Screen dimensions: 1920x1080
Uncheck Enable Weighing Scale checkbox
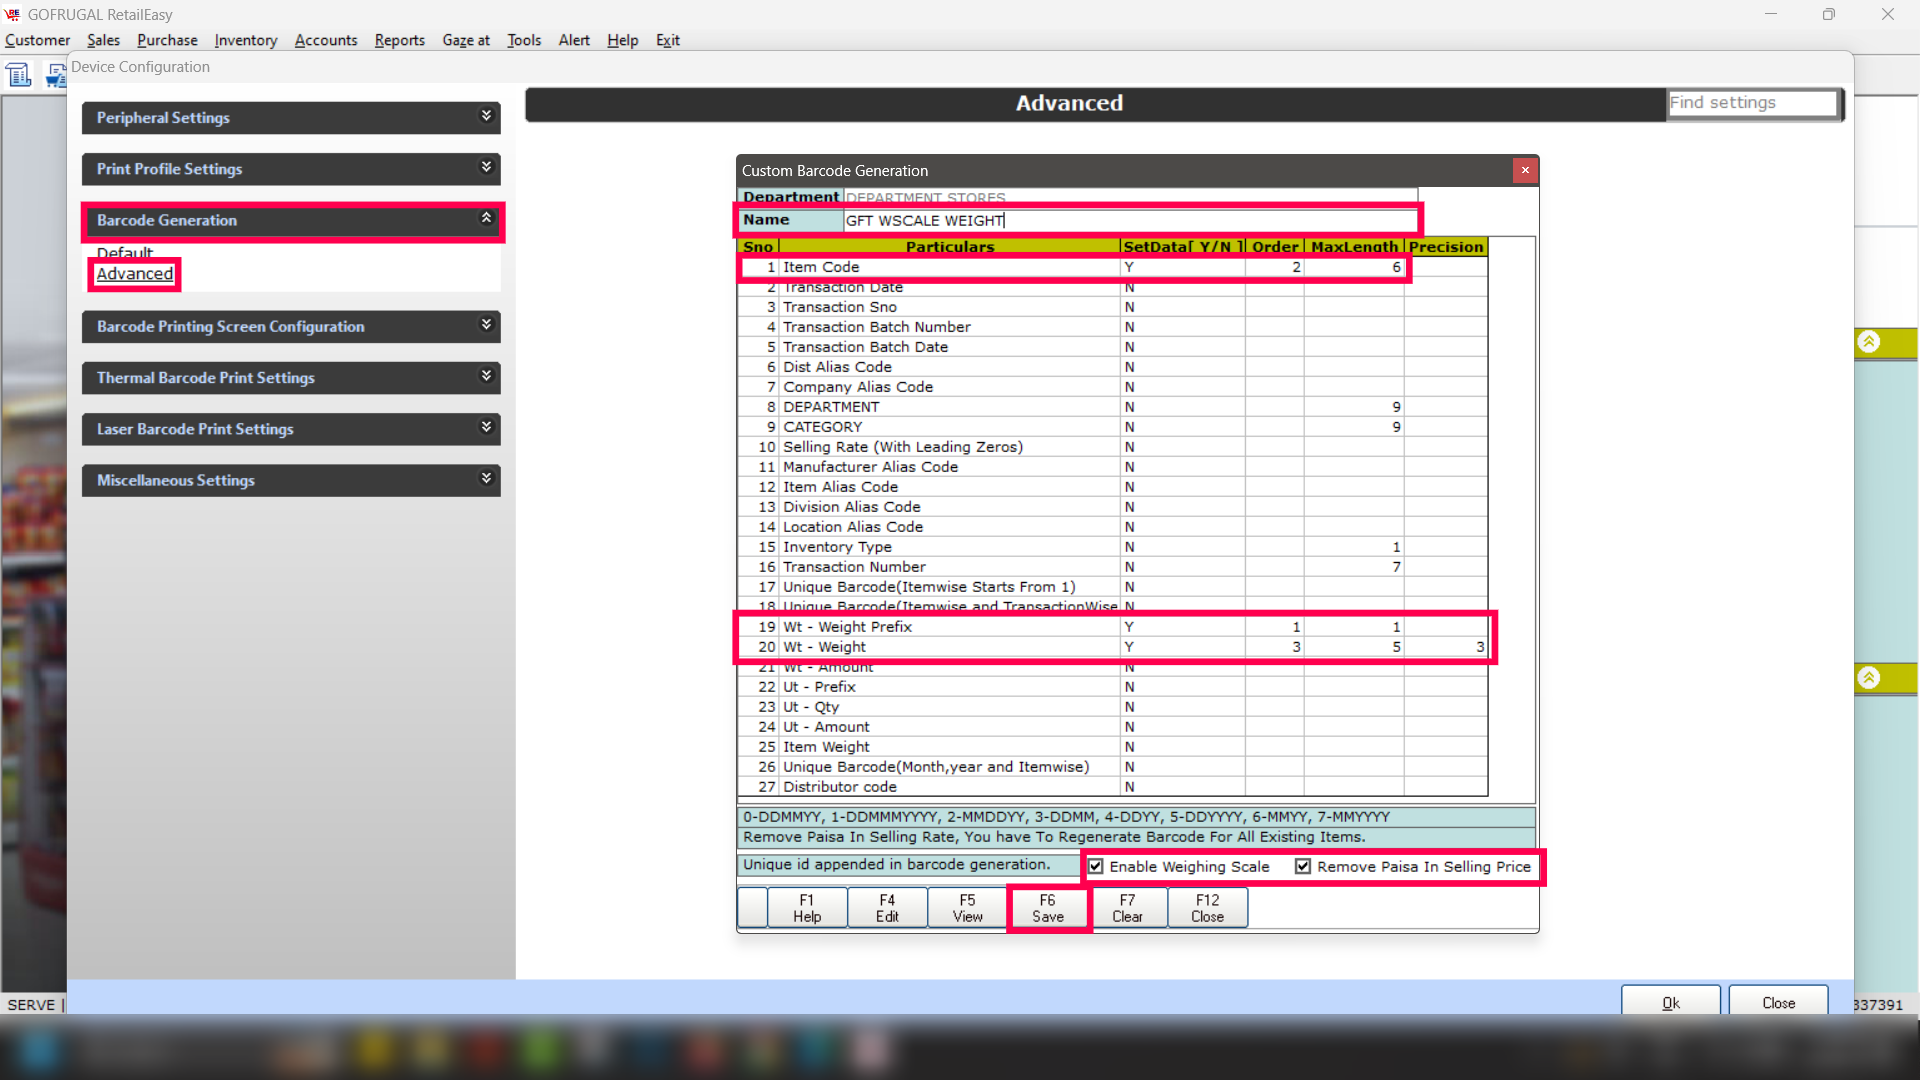click(1096, 867)
